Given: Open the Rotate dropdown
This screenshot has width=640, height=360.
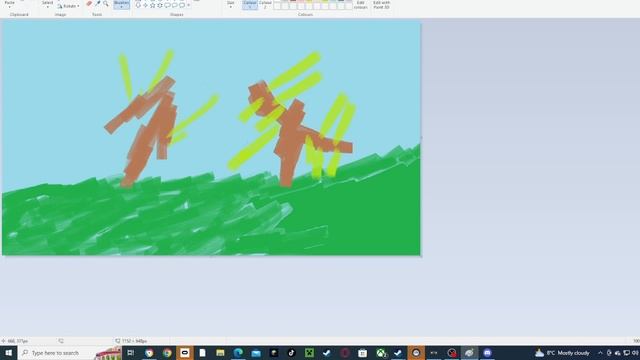Looking at the screenshot, I should click(69, 6).
